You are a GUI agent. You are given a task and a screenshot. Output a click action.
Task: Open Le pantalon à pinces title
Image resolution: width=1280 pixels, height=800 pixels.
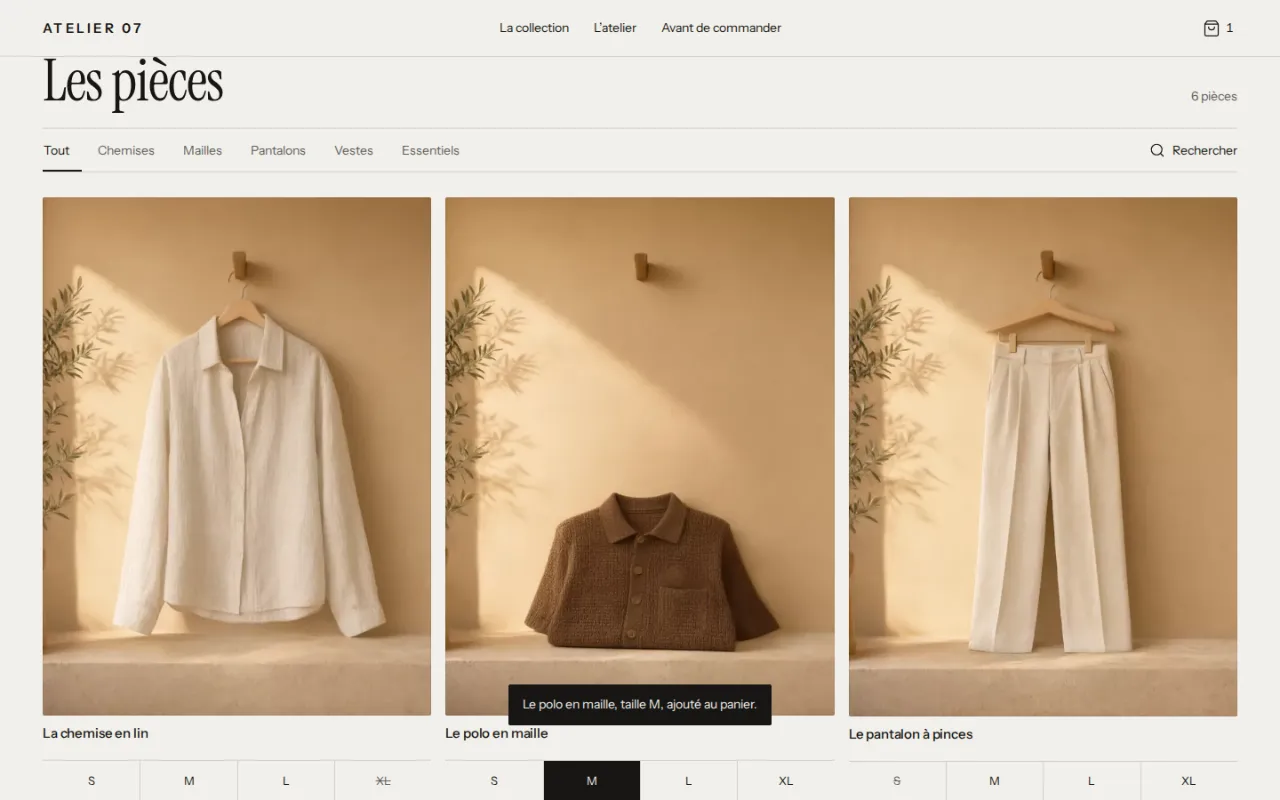[x=911, y=734]
